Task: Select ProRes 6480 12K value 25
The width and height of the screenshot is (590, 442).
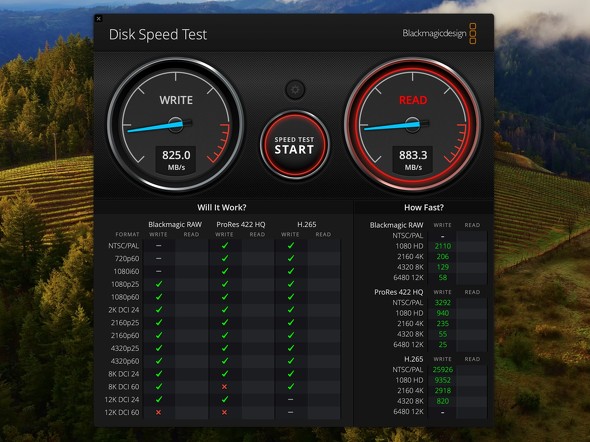Action: [442, 345]
